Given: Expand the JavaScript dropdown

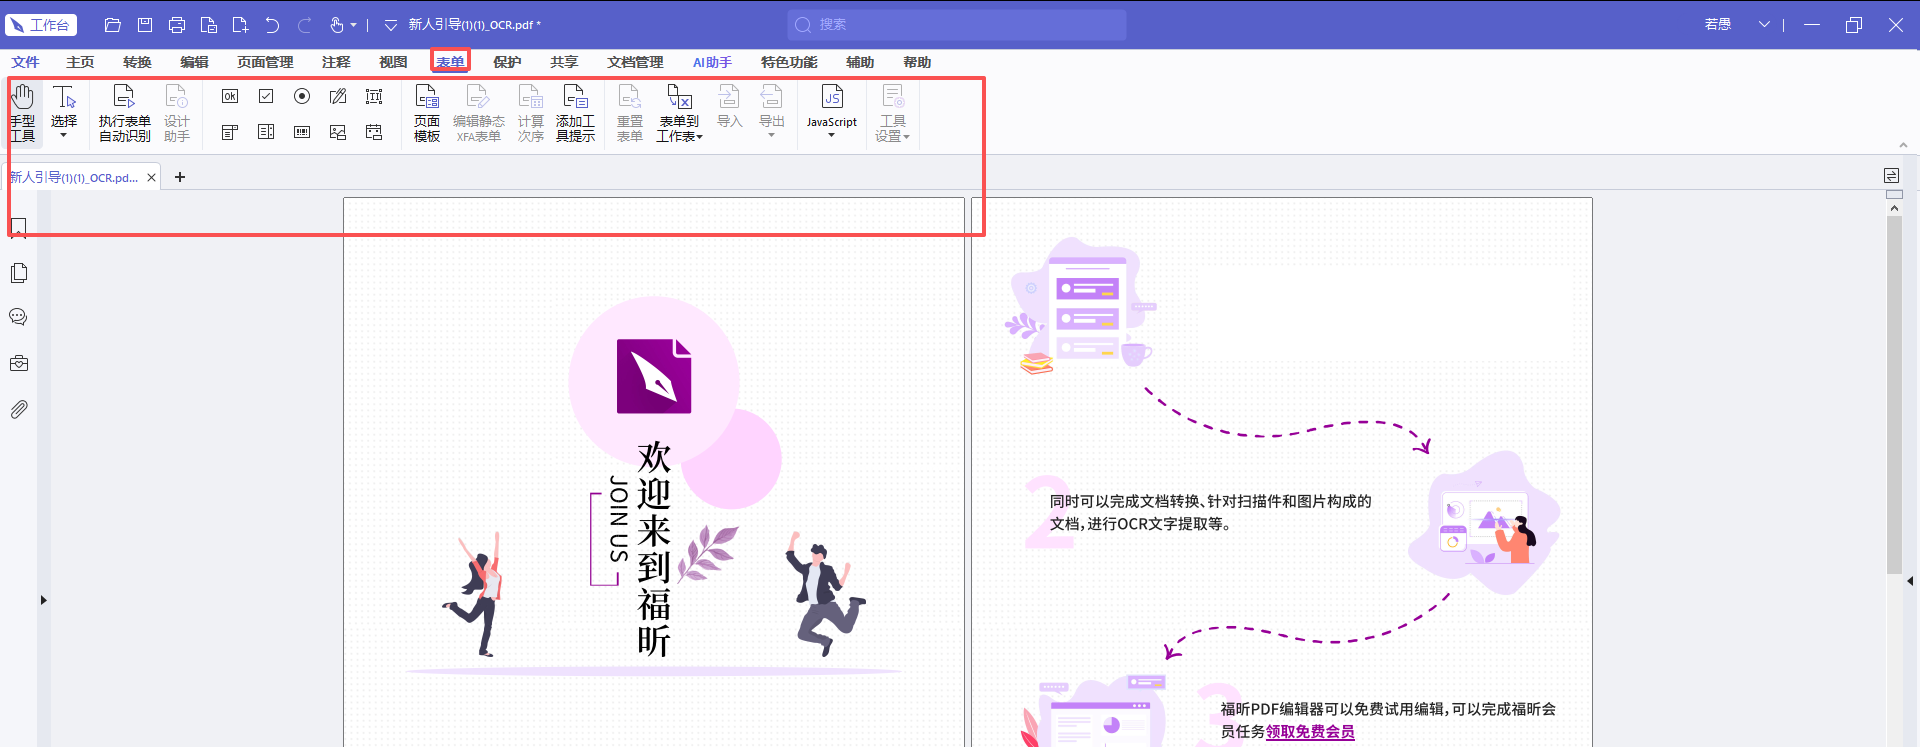Looking at the screenshot, I should pos(831,135).
